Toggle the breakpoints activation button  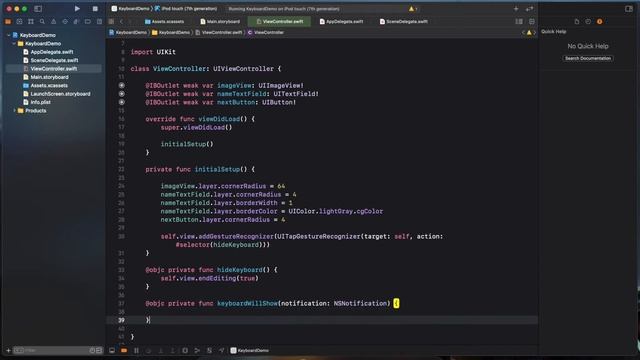tap(124, 350)
